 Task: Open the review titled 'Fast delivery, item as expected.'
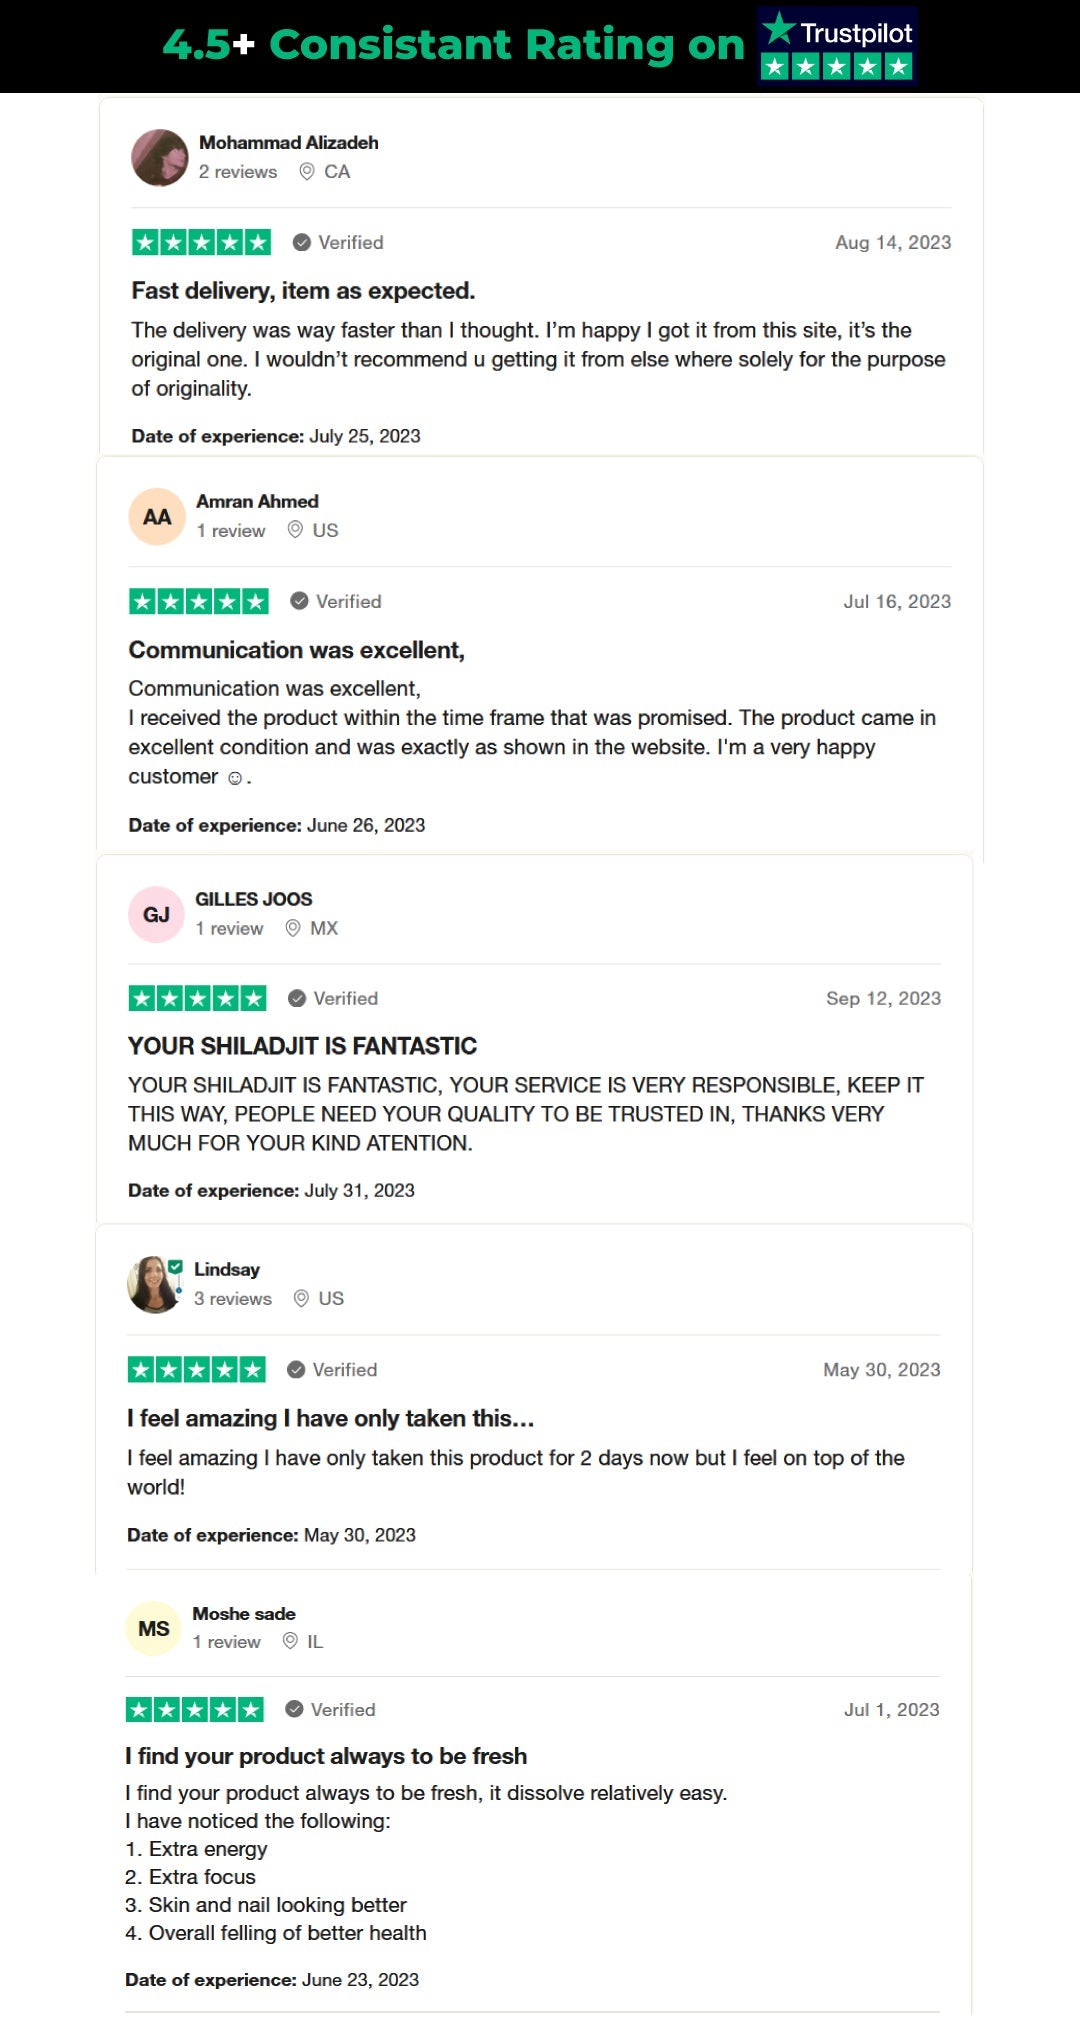303,291
